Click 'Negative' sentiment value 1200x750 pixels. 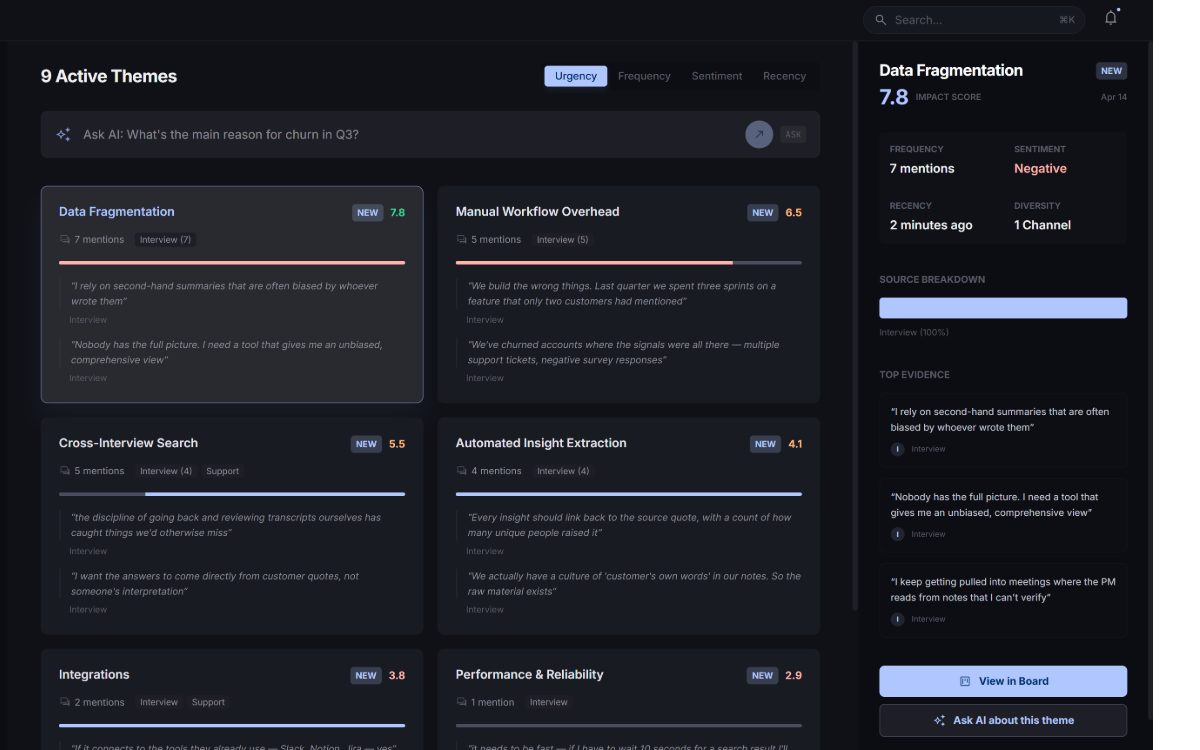[x=1040, y=169]
